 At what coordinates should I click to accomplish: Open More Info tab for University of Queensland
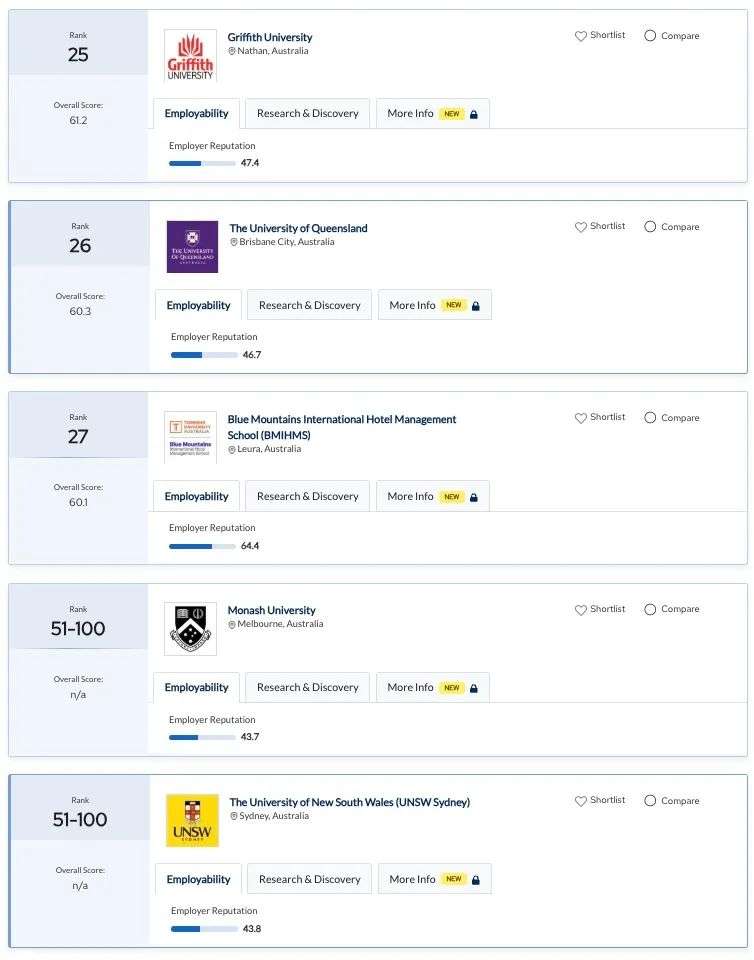(x=435, y=305)
